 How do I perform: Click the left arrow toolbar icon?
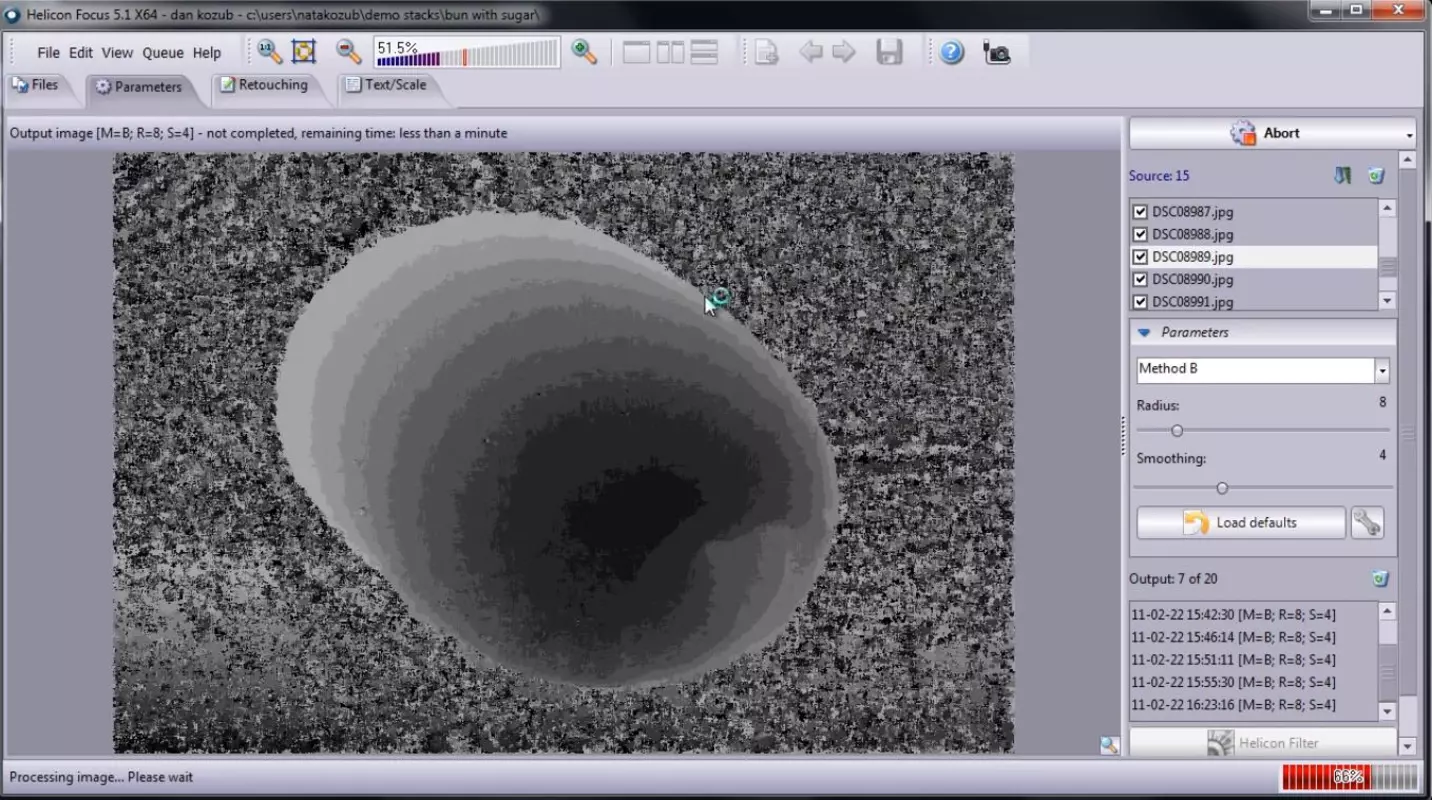[811, 52]
